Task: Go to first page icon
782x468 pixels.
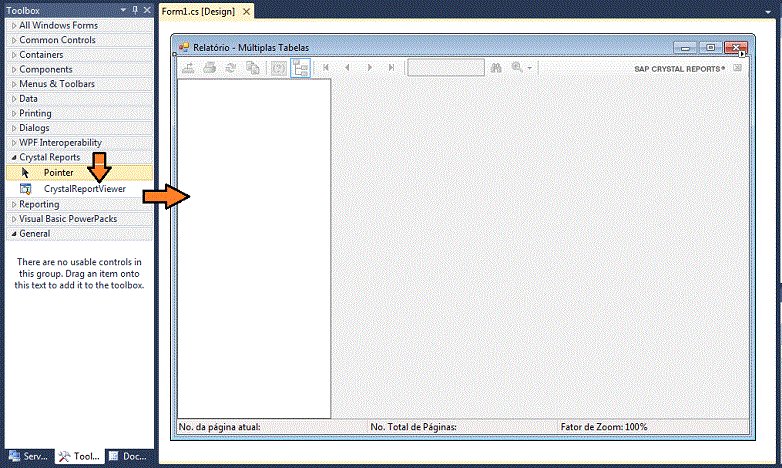Action: [326, 67]
